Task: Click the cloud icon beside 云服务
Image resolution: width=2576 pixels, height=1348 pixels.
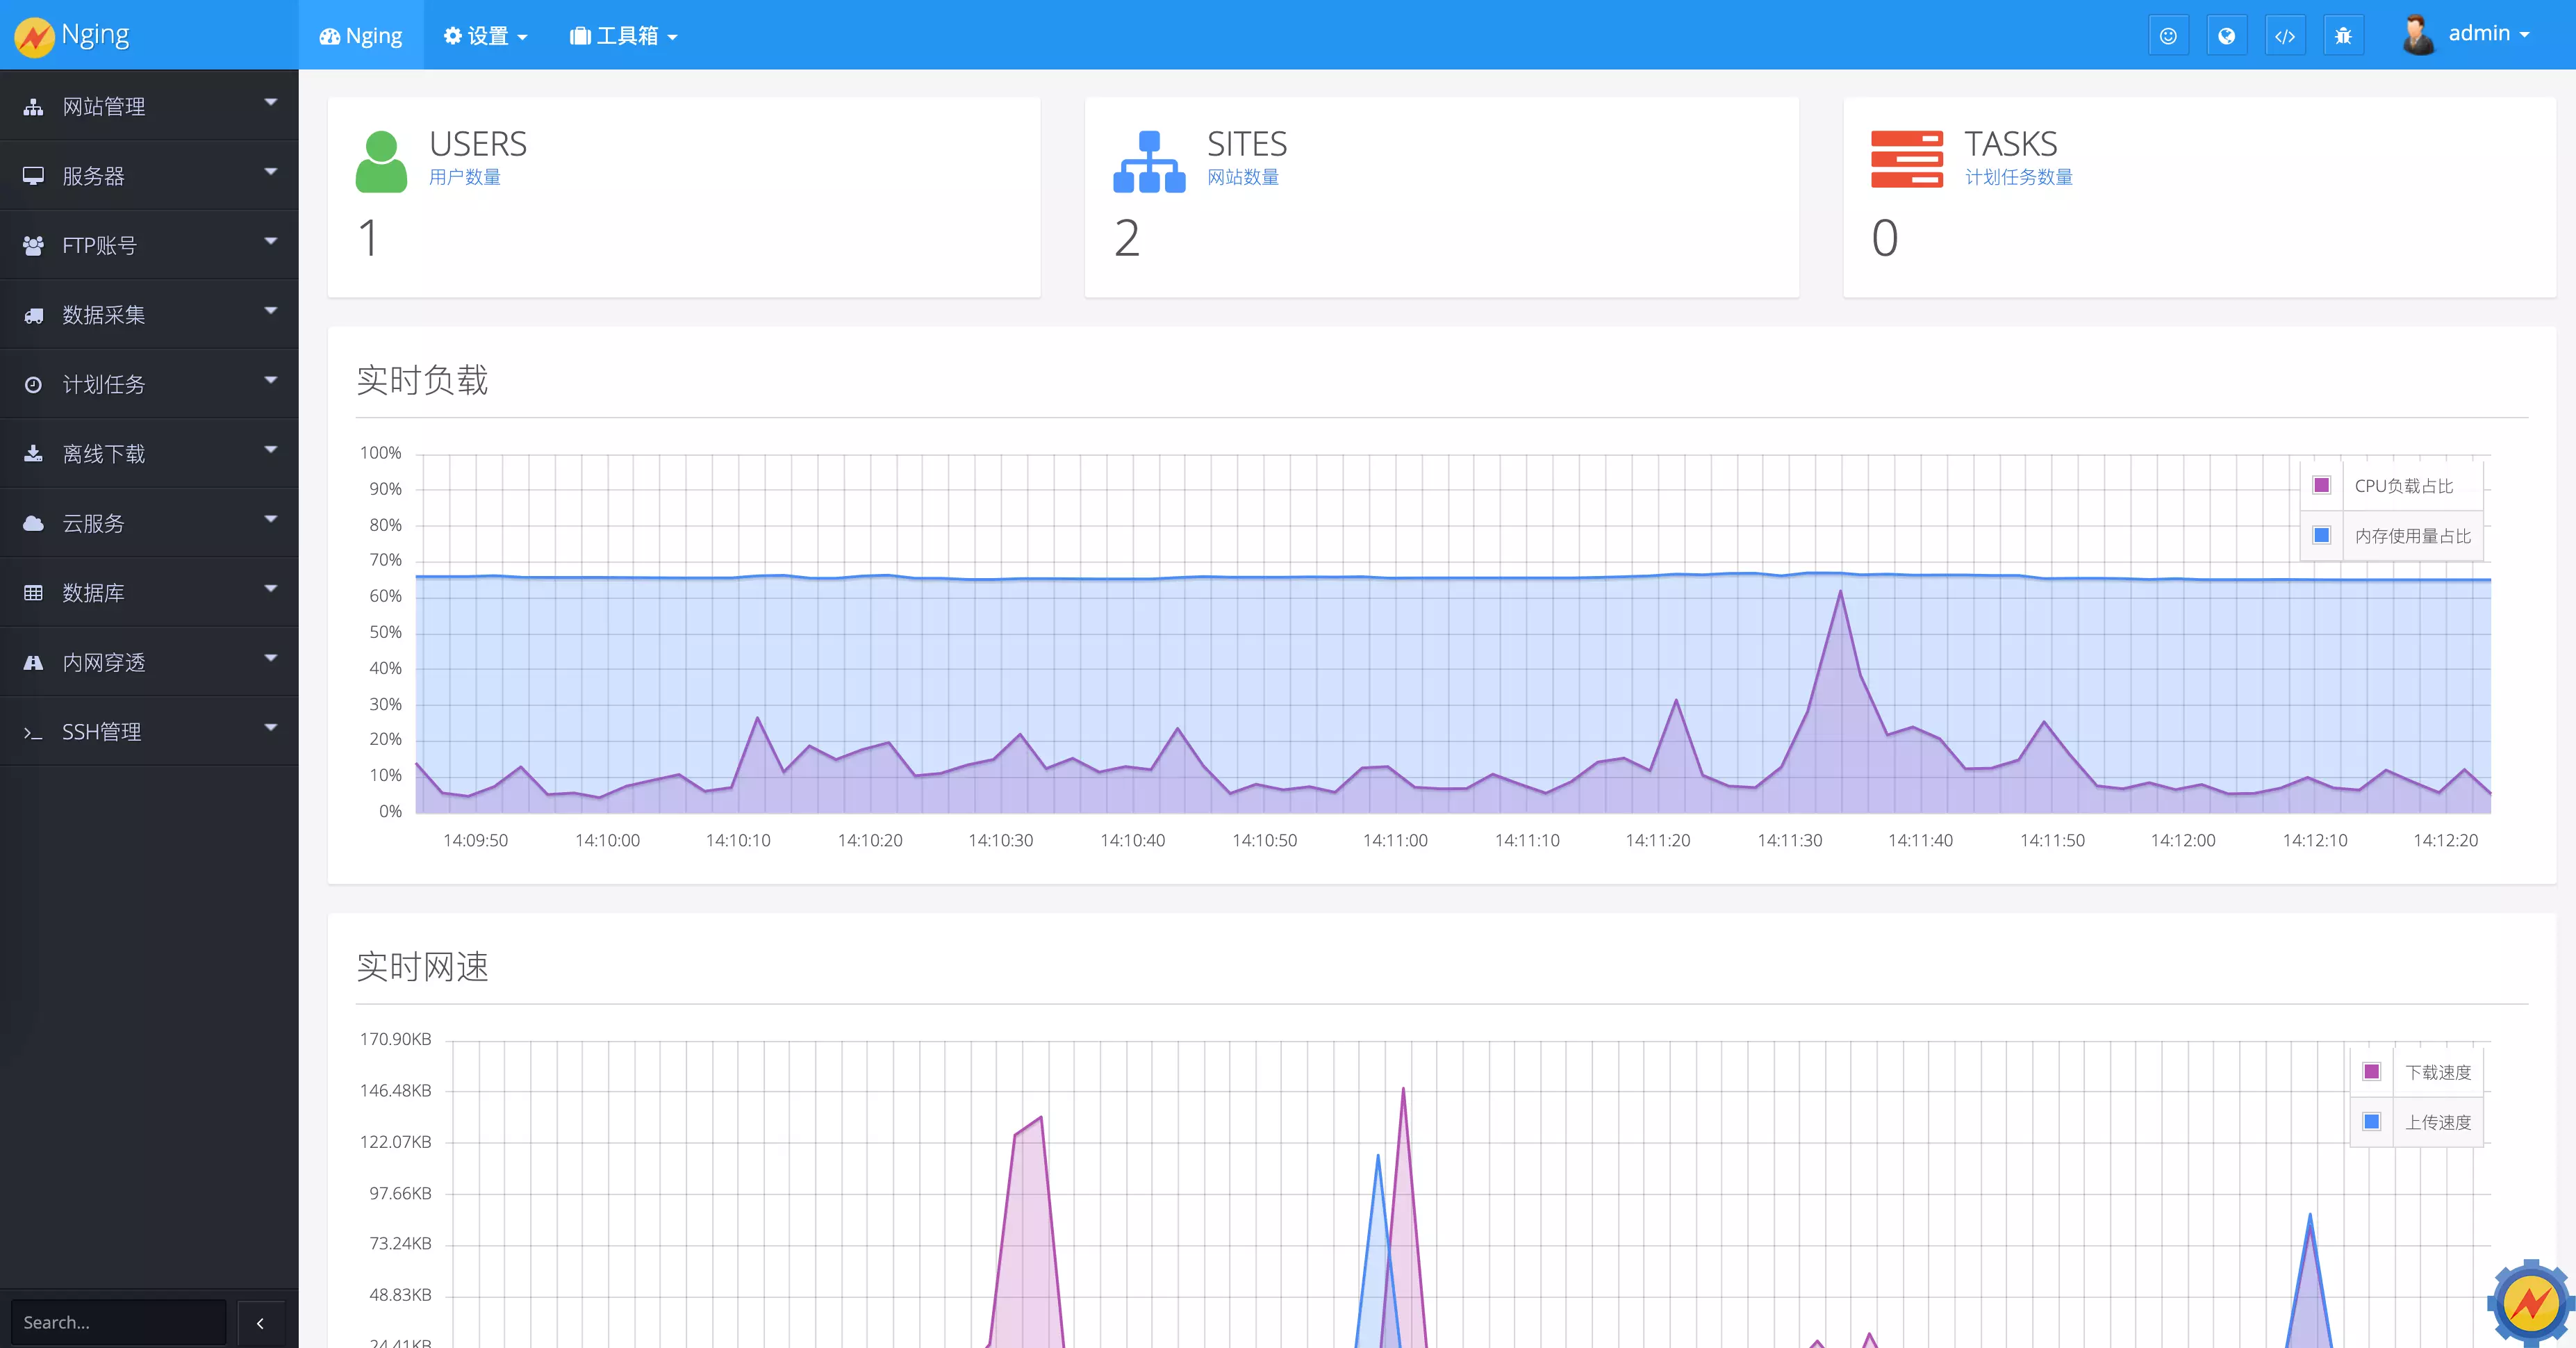Action: pos(33,523)
